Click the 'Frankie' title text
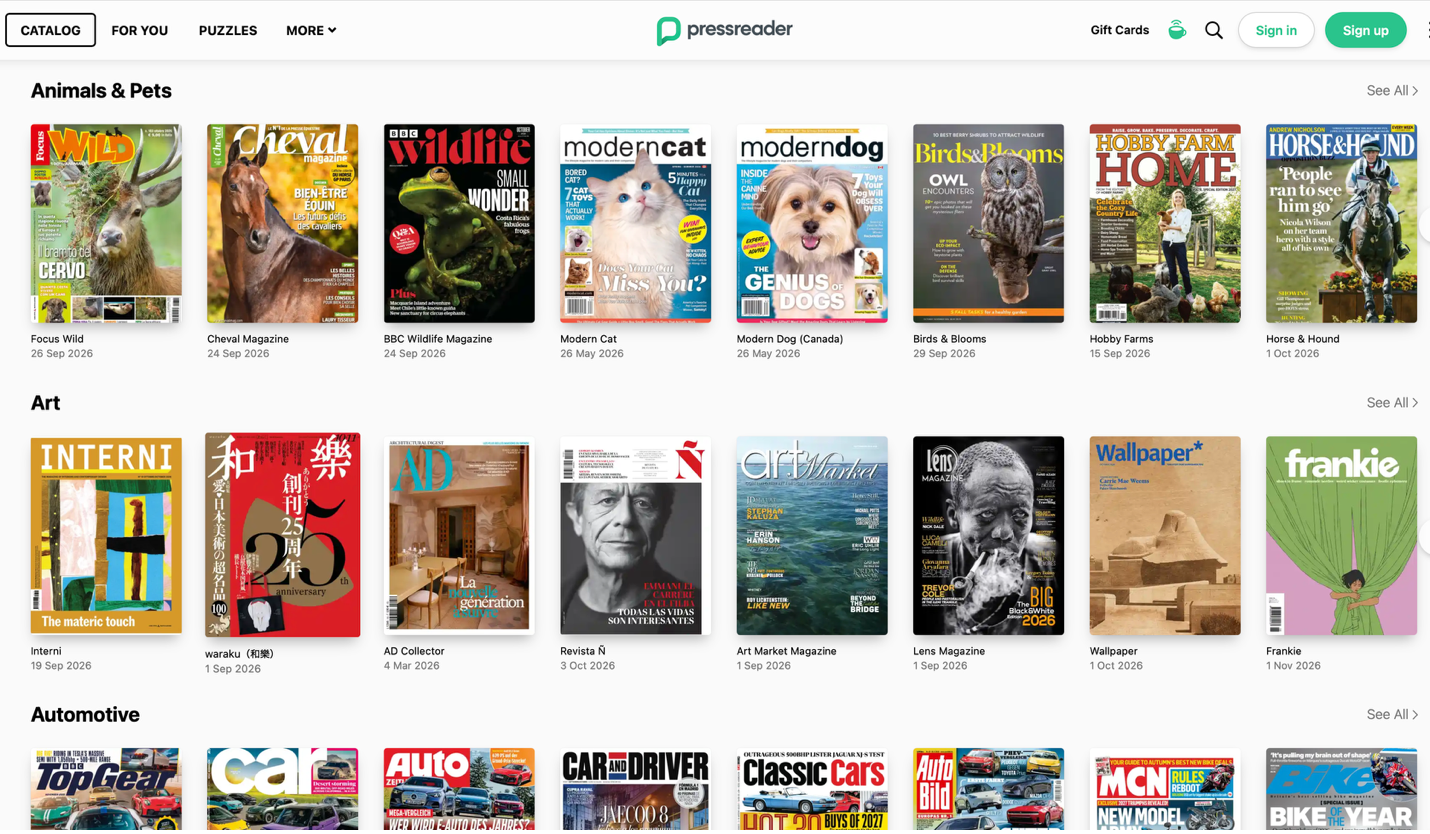The height and width of the screenshot is (834, 1430). click(1284, 651)
